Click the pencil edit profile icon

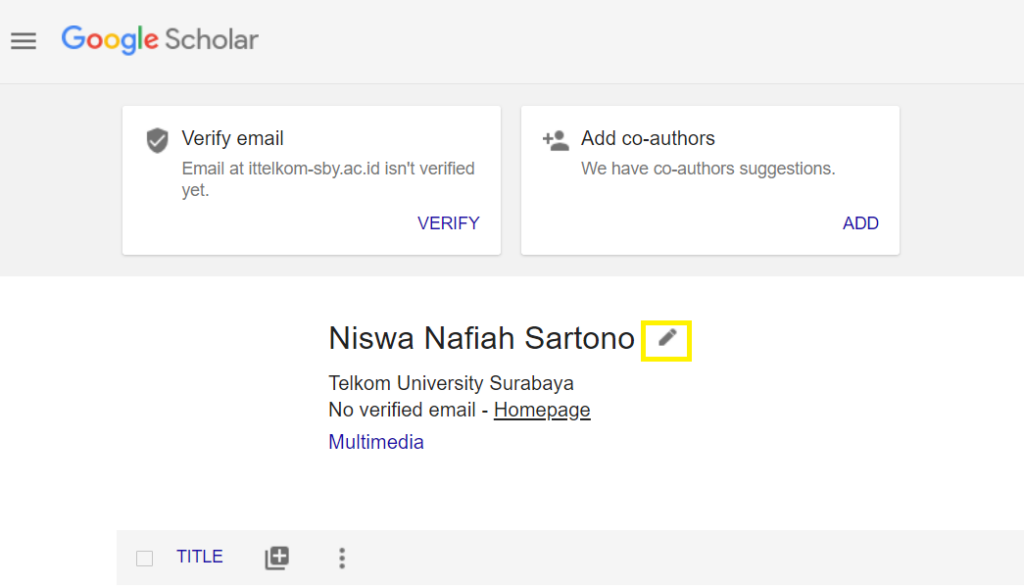[667, 338]
